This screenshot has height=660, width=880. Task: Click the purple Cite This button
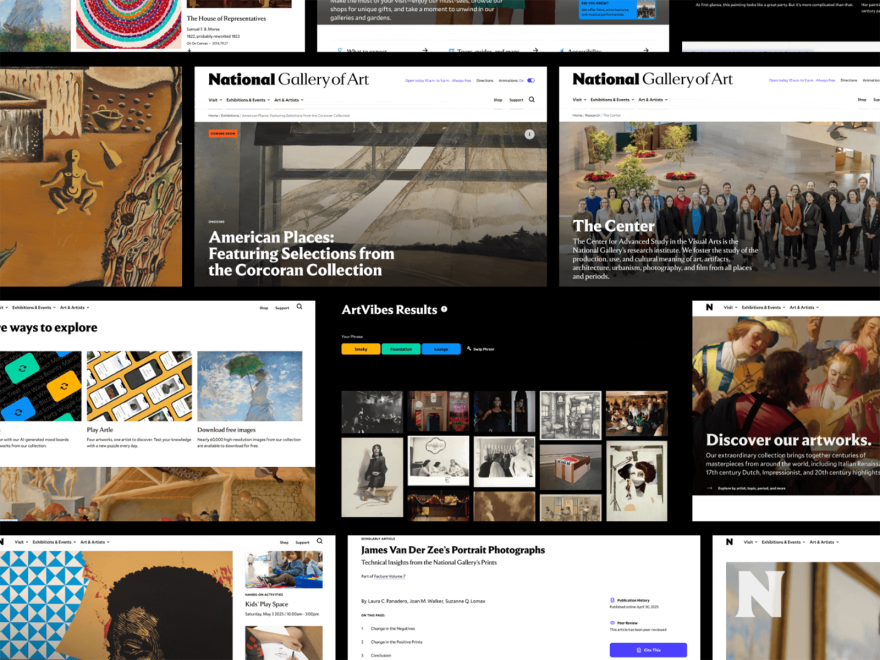pyautogui.click(x=648, y=650)
